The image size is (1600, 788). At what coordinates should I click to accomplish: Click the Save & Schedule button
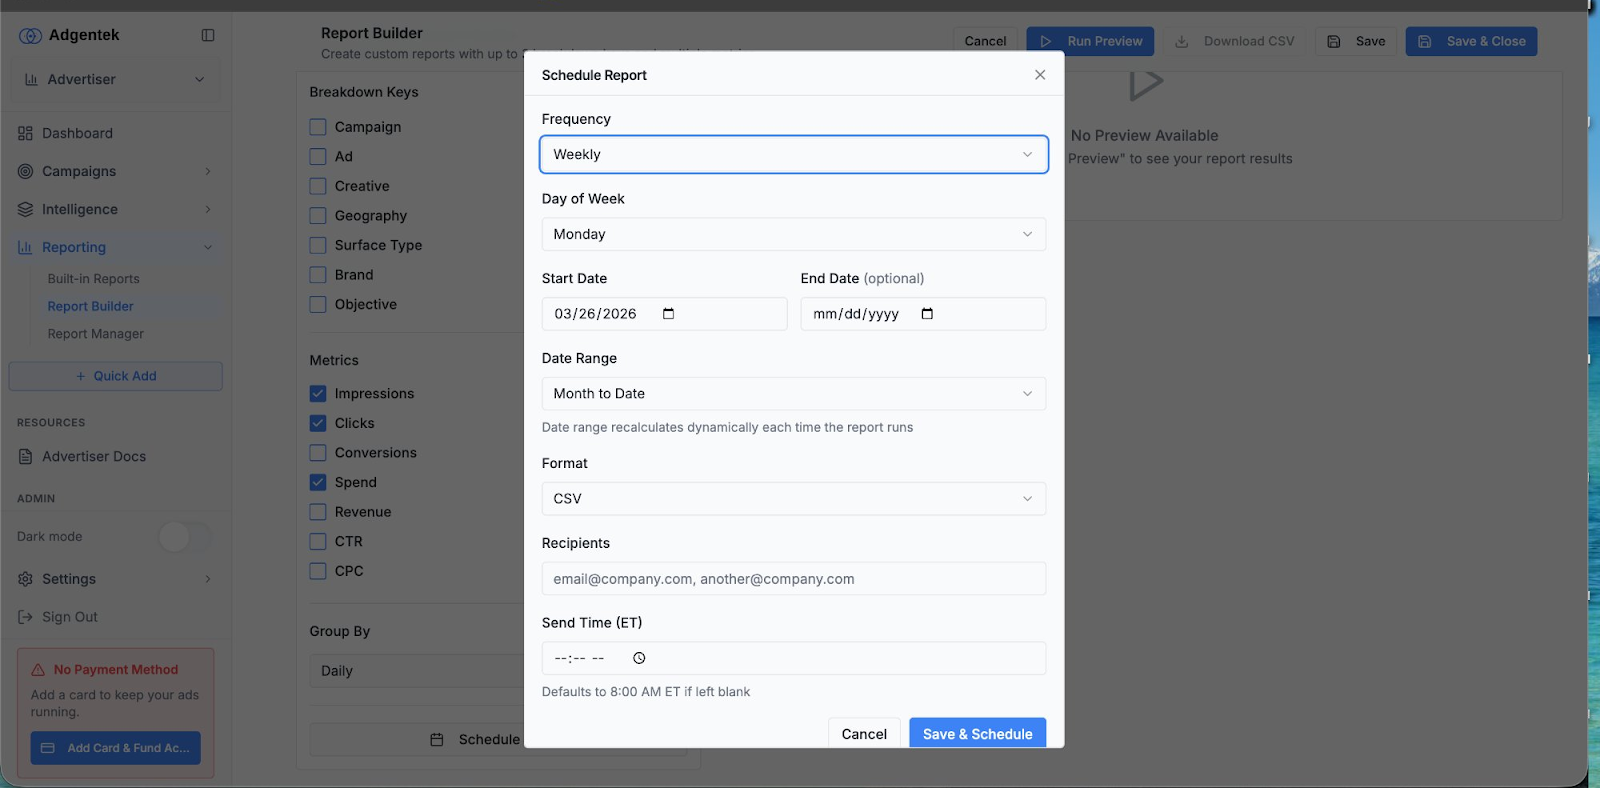pyautogui.click(x=977, y=733)
